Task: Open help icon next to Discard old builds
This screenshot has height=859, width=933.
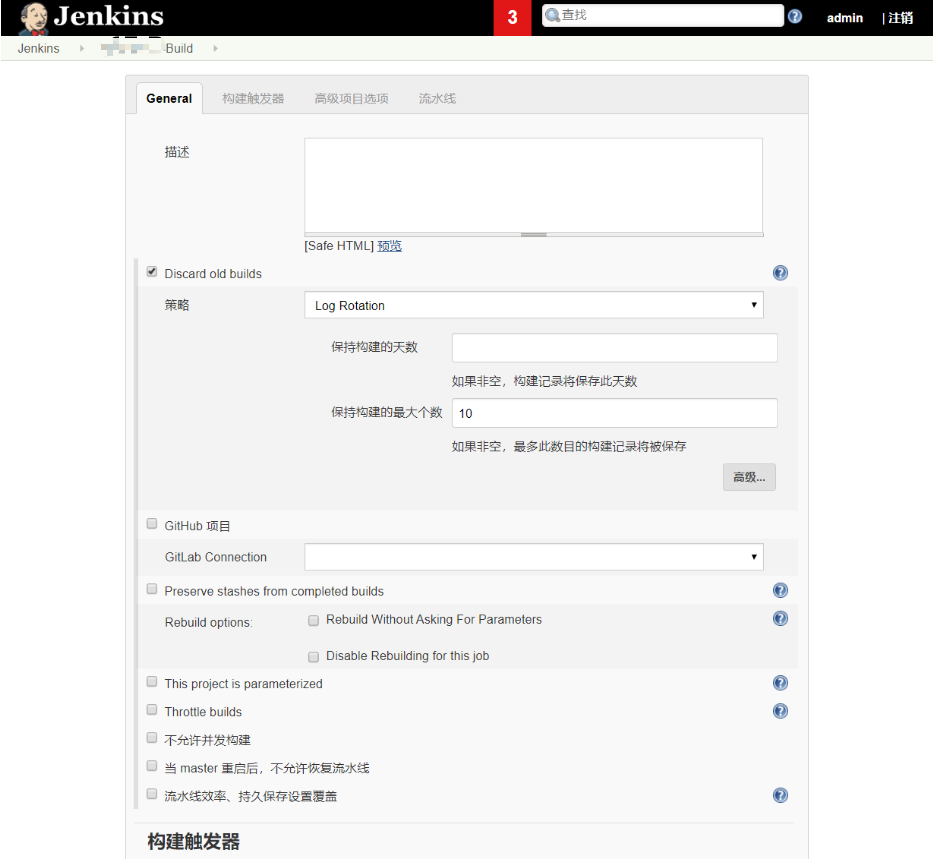Action: 780,272
